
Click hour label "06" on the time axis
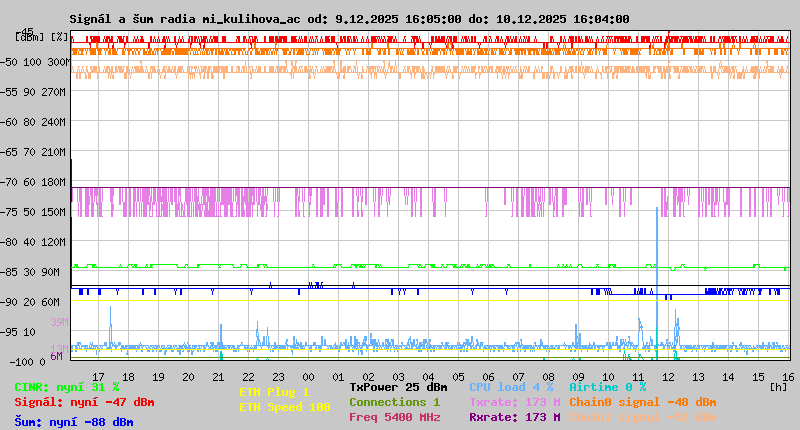coord(488,377)
